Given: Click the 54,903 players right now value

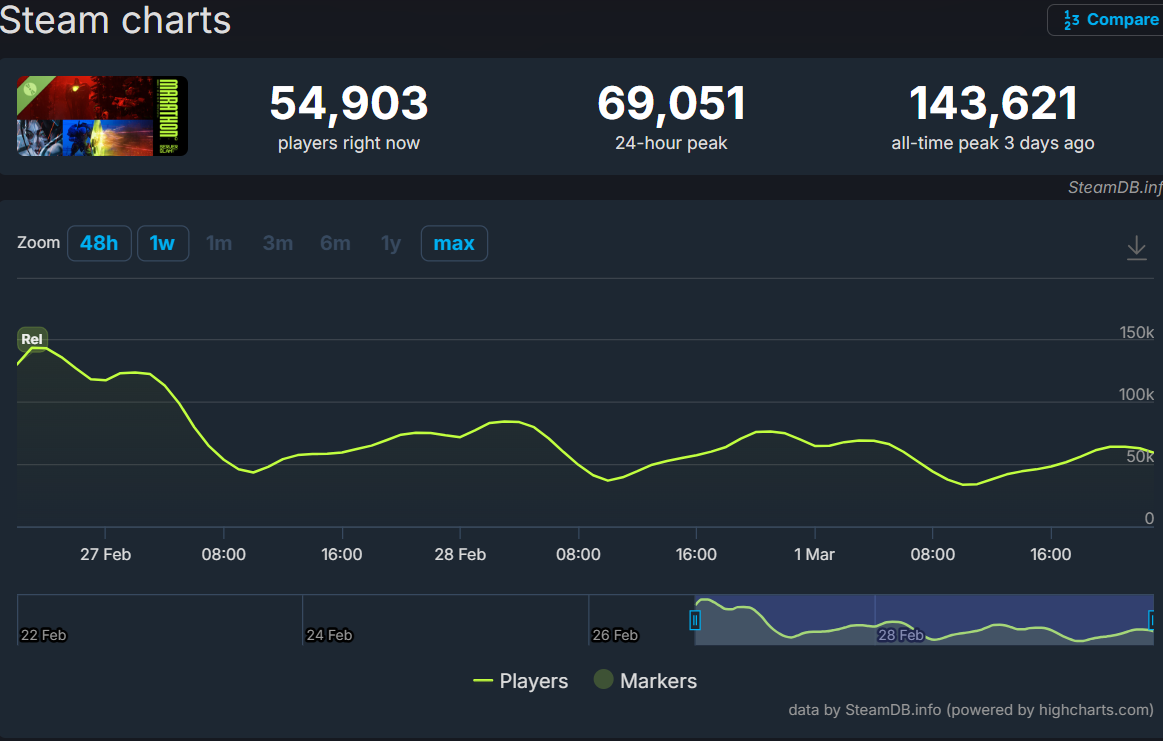Looking at the screenshot, I should tap(349, 103).
